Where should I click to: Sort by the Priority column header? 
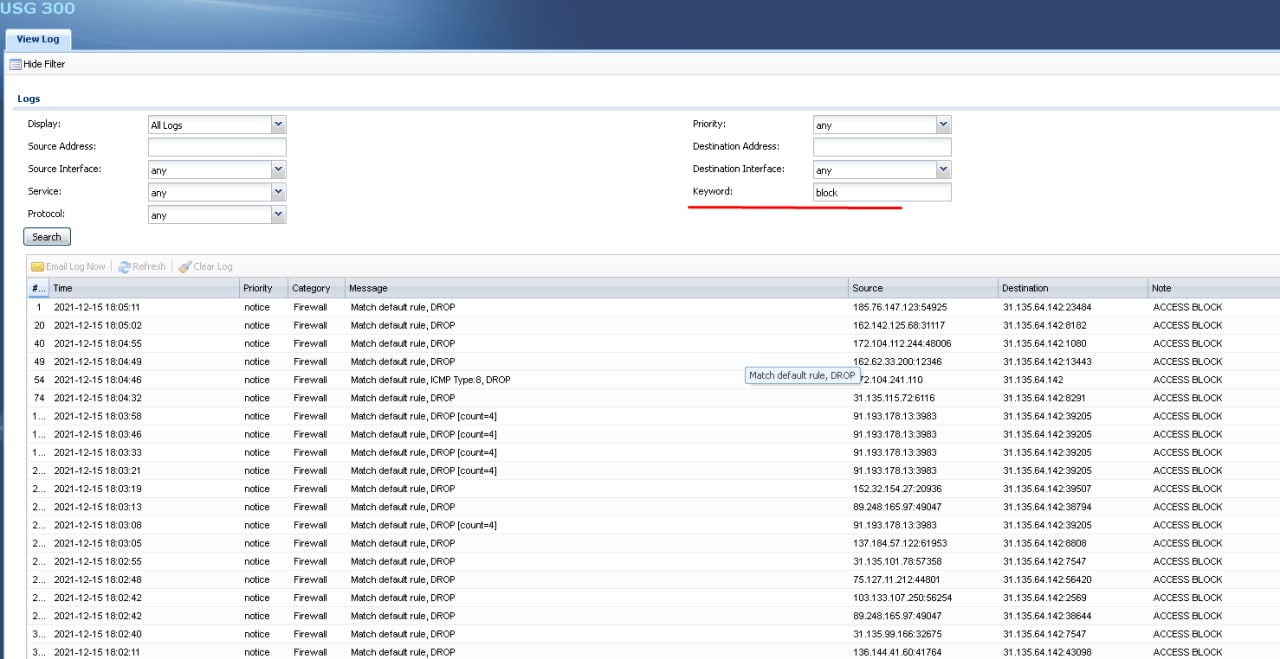click(263, 288)
